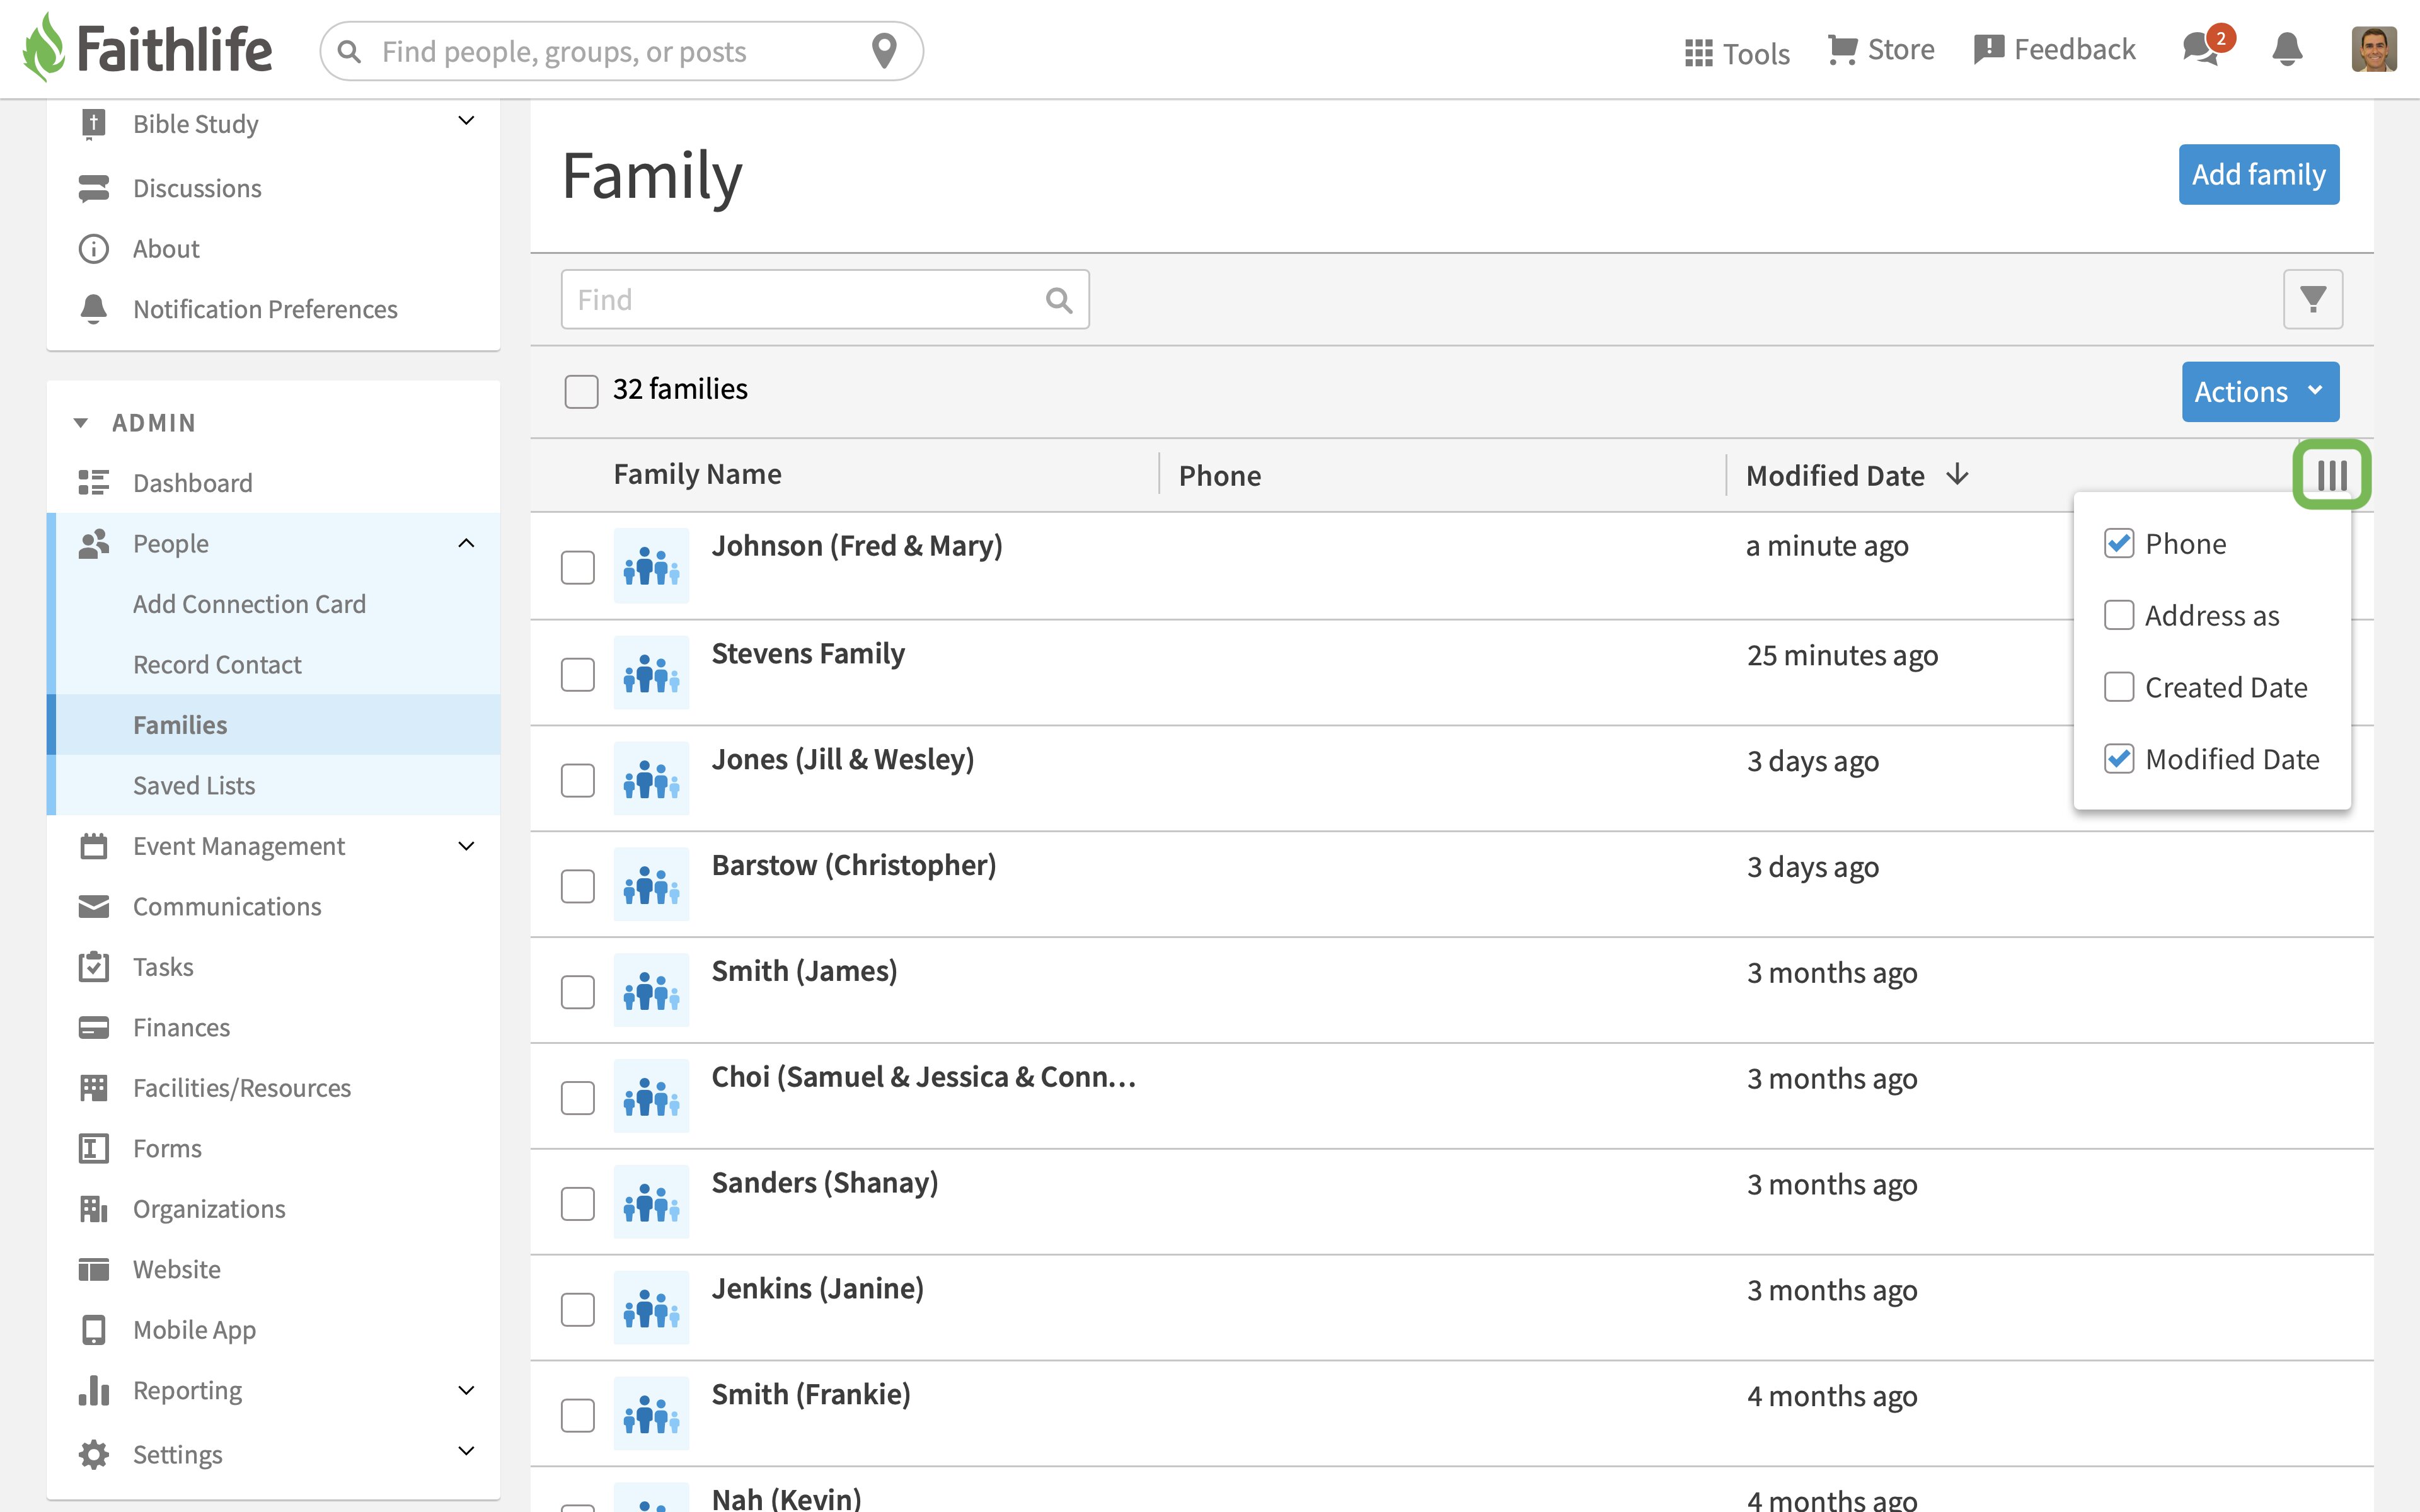Image resolution: width=2420 pixels, height=1512 pixels.
Task: Click the Website icon in sidebar
Action: (x=94, y=1269)
